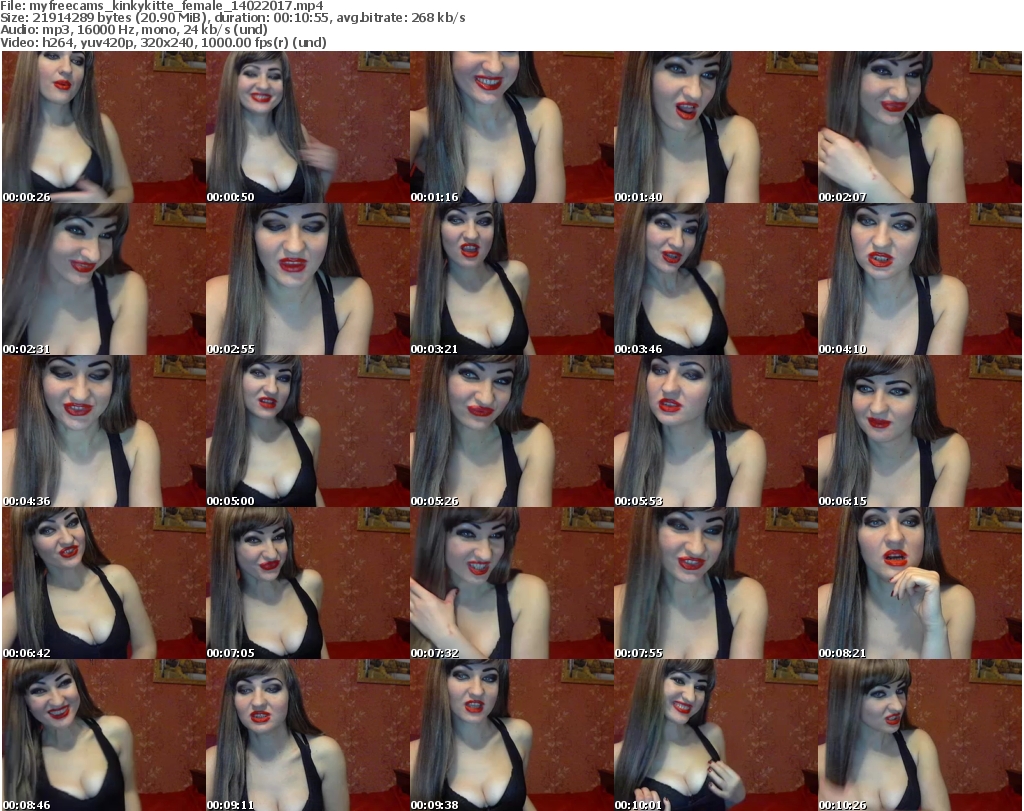Pick the preview frame marked 00:07:55
The width and height of the screenshot is (1024, 811).
tap(716, 583)
